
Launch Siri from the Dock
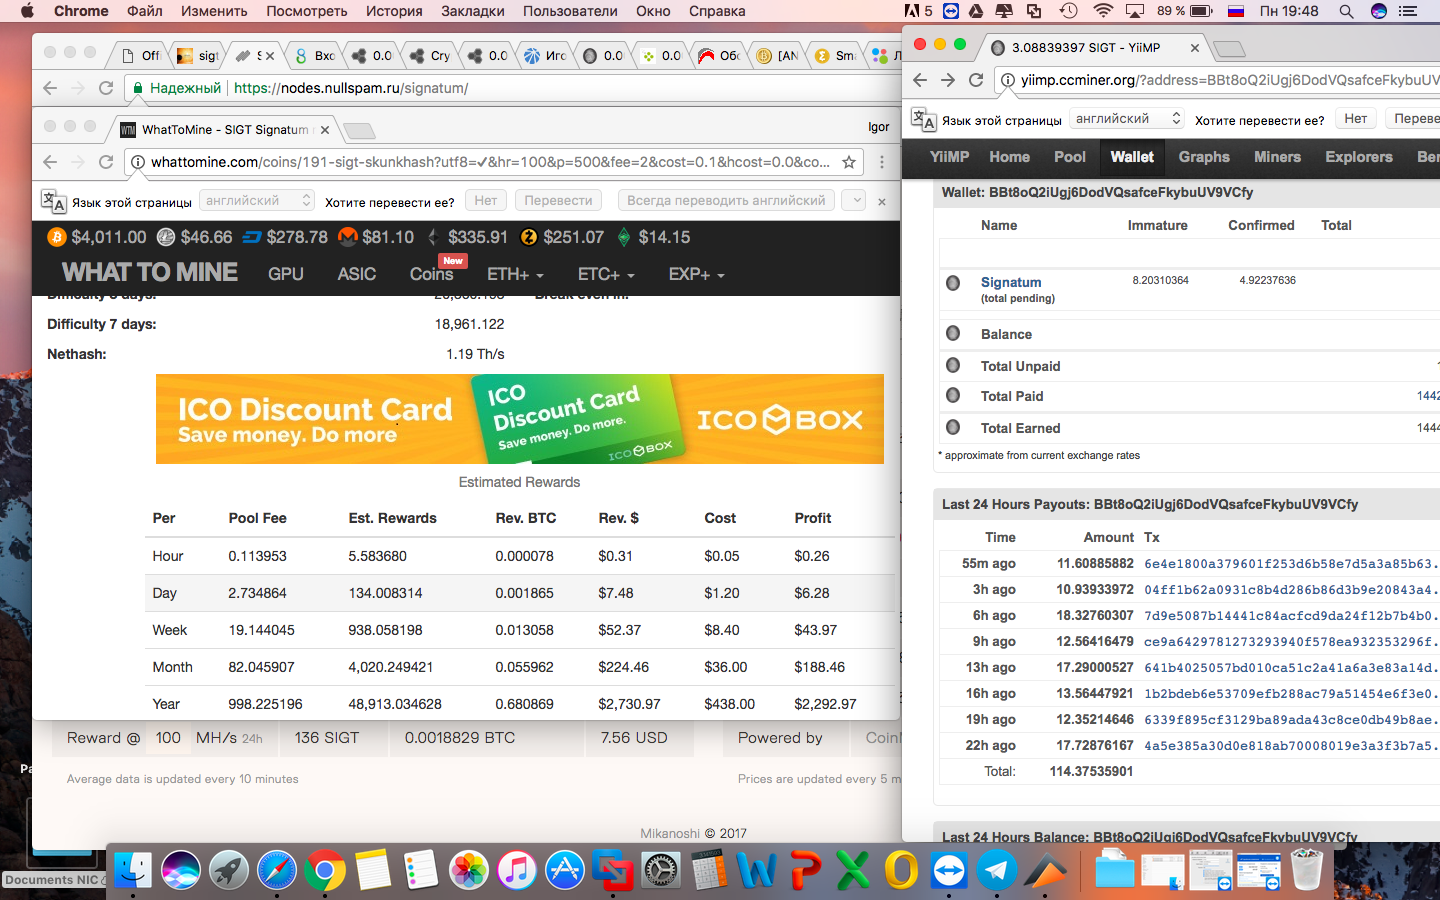pyautogui.click(x=181, y=871)
